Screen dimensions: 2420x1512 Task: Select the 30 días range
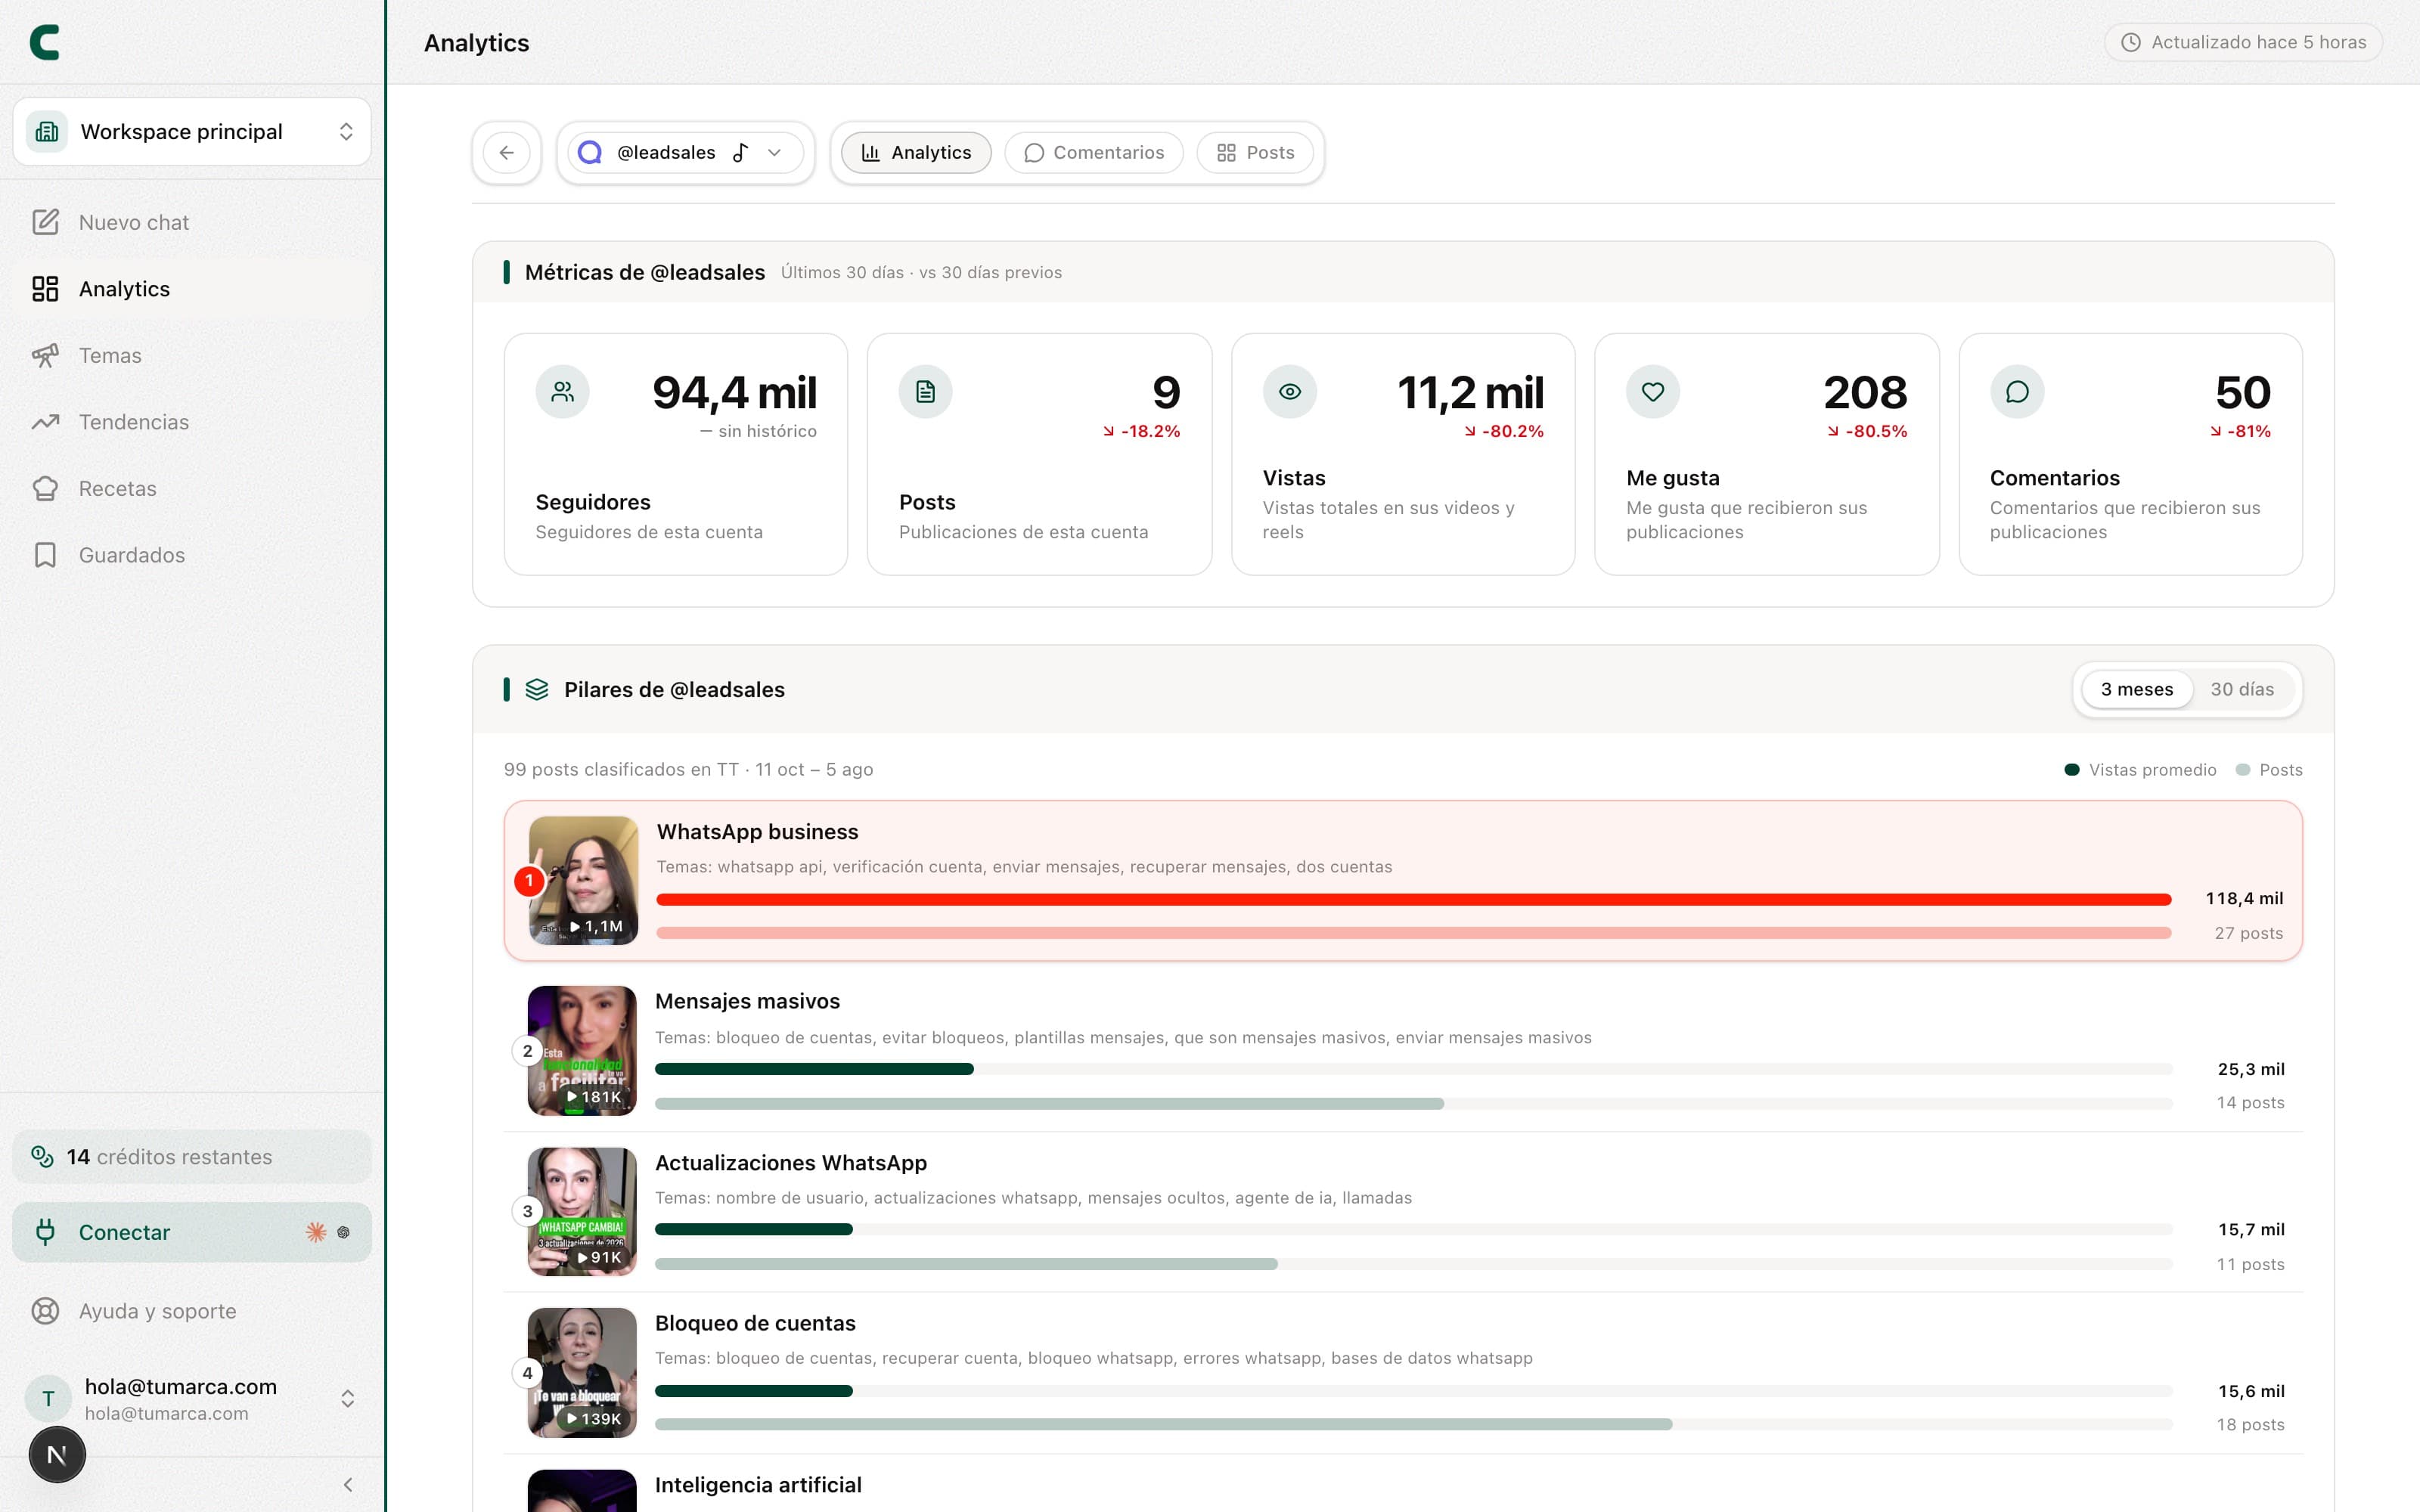(x=2242, y=690)
